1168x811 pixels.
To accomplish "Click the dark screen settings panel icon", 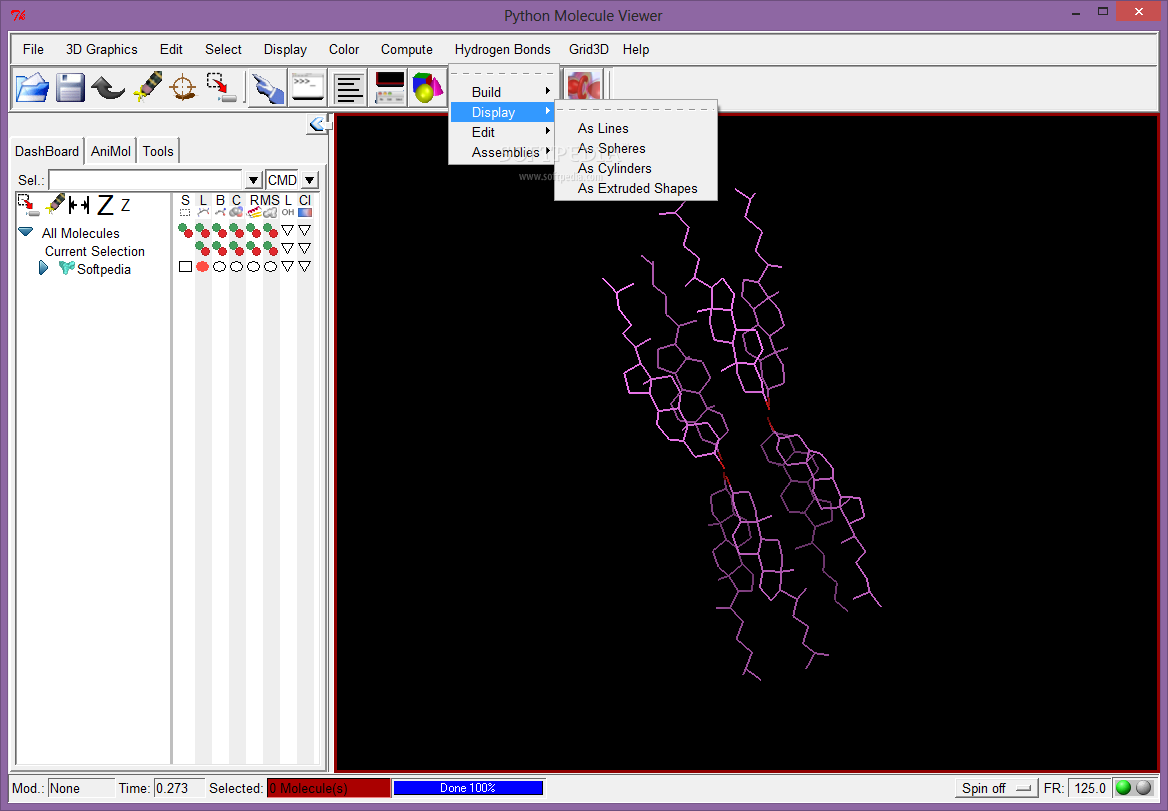I will coord(390,88).
